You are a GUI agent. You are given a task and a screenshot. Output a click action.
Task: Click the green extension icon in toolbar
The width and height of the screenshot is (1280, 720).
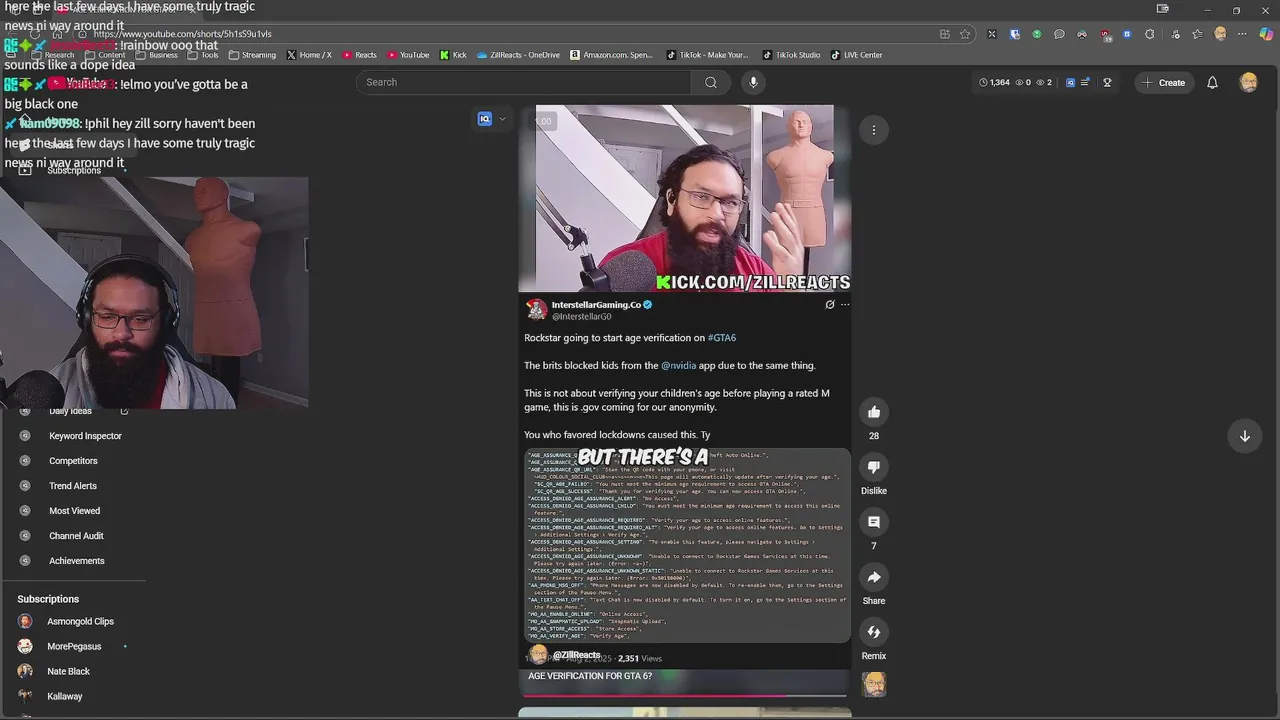click(x=1037, y=34)
